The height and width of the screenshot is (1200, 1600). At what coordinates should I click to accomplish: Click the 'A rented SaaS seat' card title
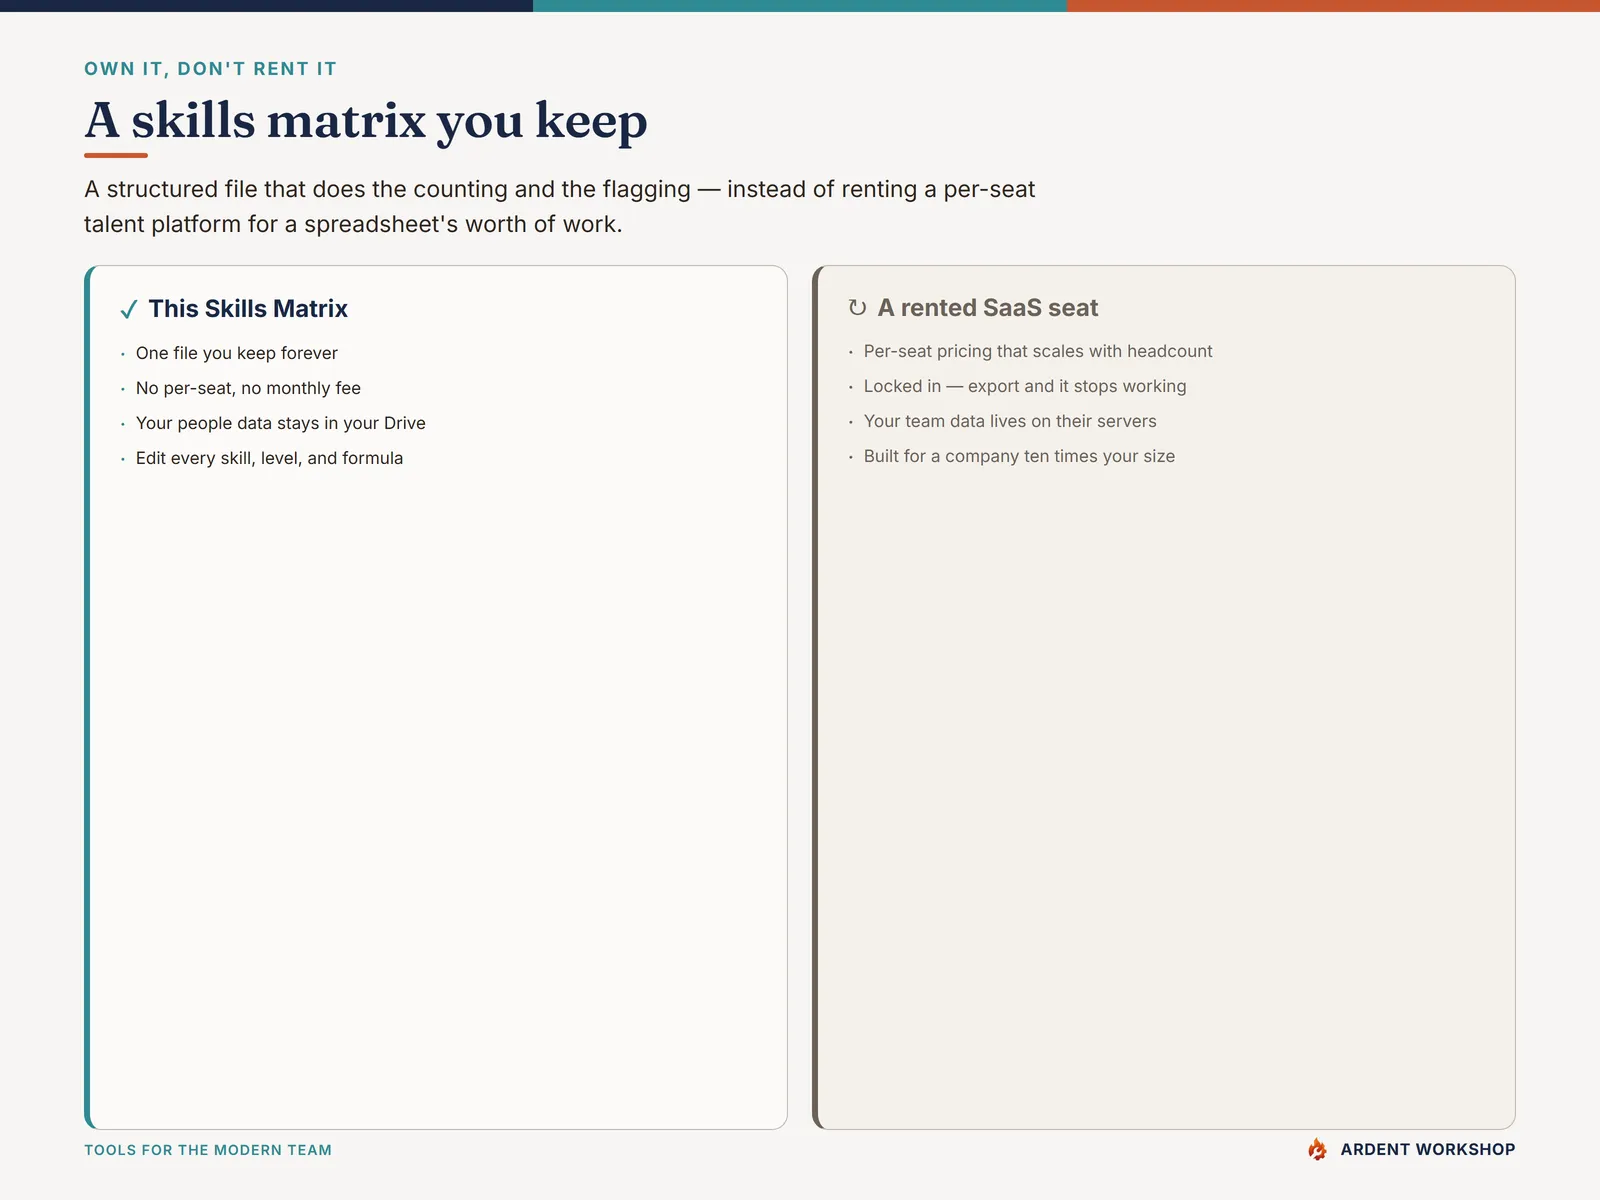click(988, 308)
